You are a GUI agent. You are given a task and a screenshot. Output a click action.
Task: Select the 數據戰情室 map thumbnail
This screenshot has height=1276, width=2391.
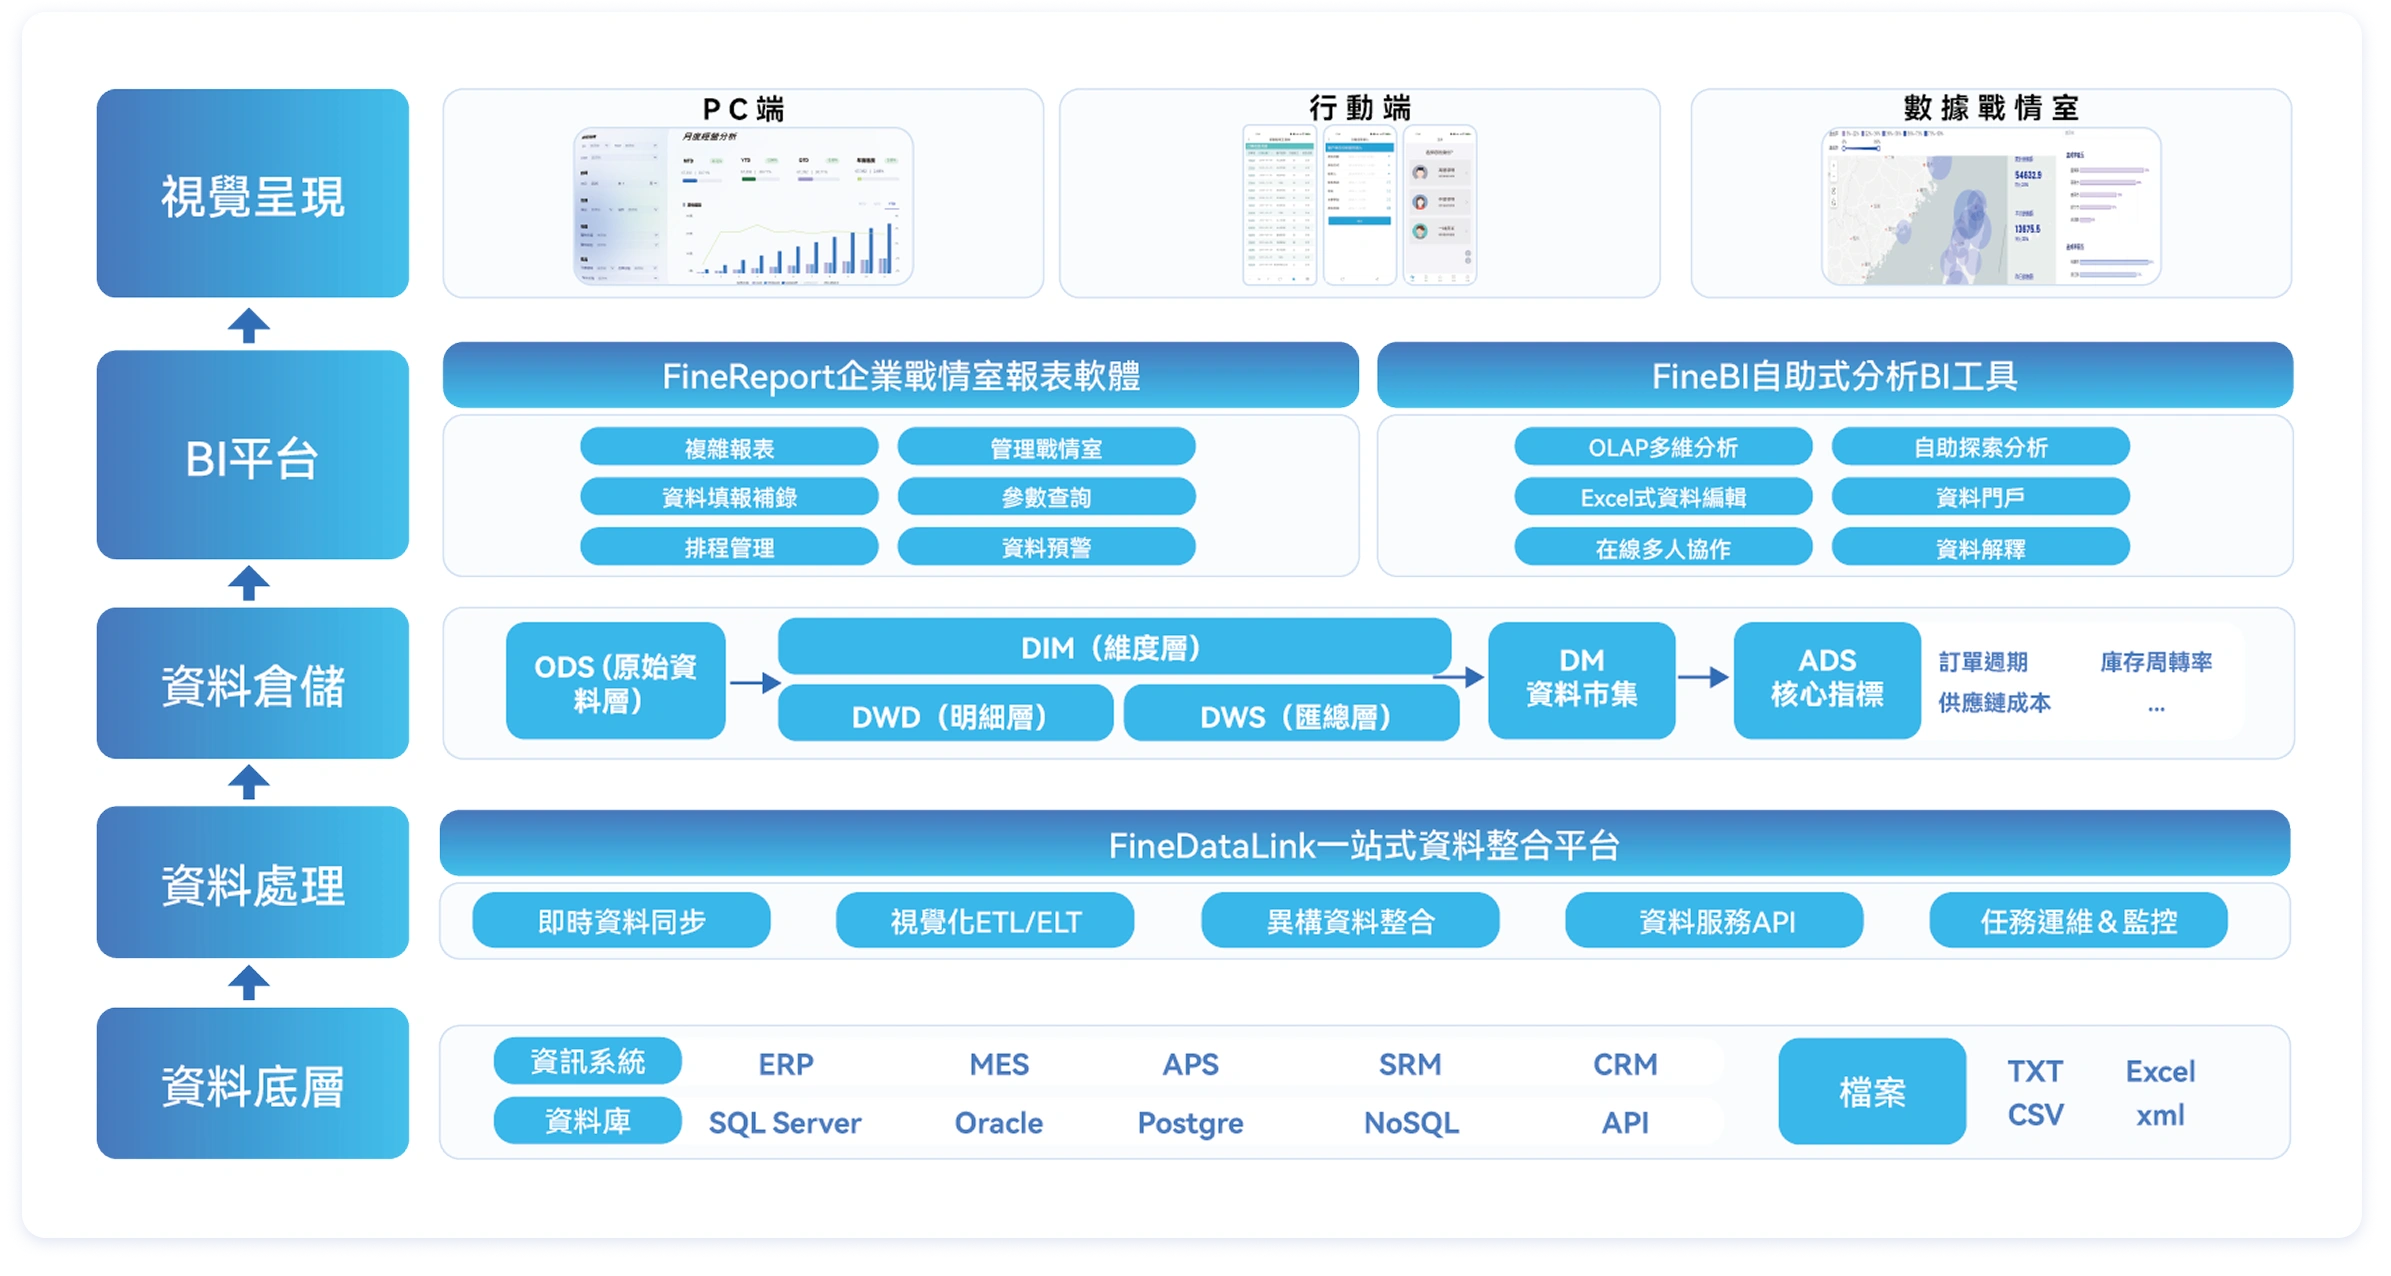click(x=1990, y=206)
